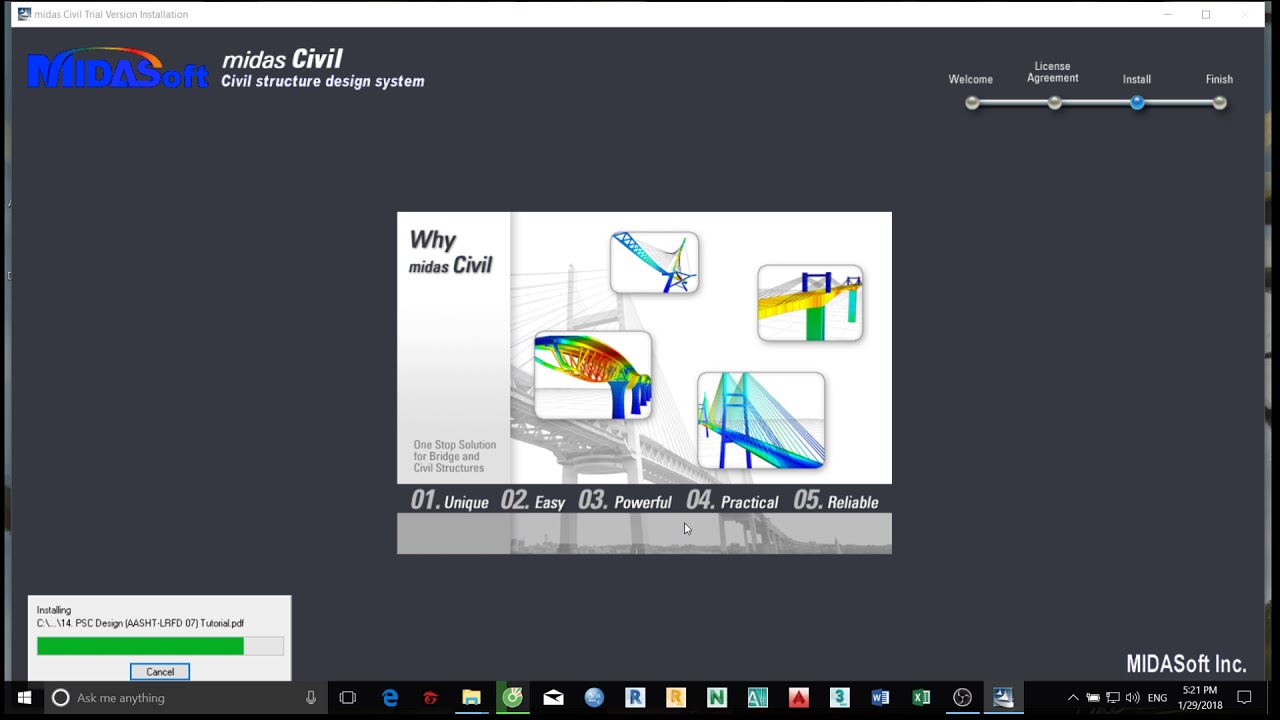Click the 'midas Civil' product title
Screen dimensions: 1280x720
pos(282,60)
